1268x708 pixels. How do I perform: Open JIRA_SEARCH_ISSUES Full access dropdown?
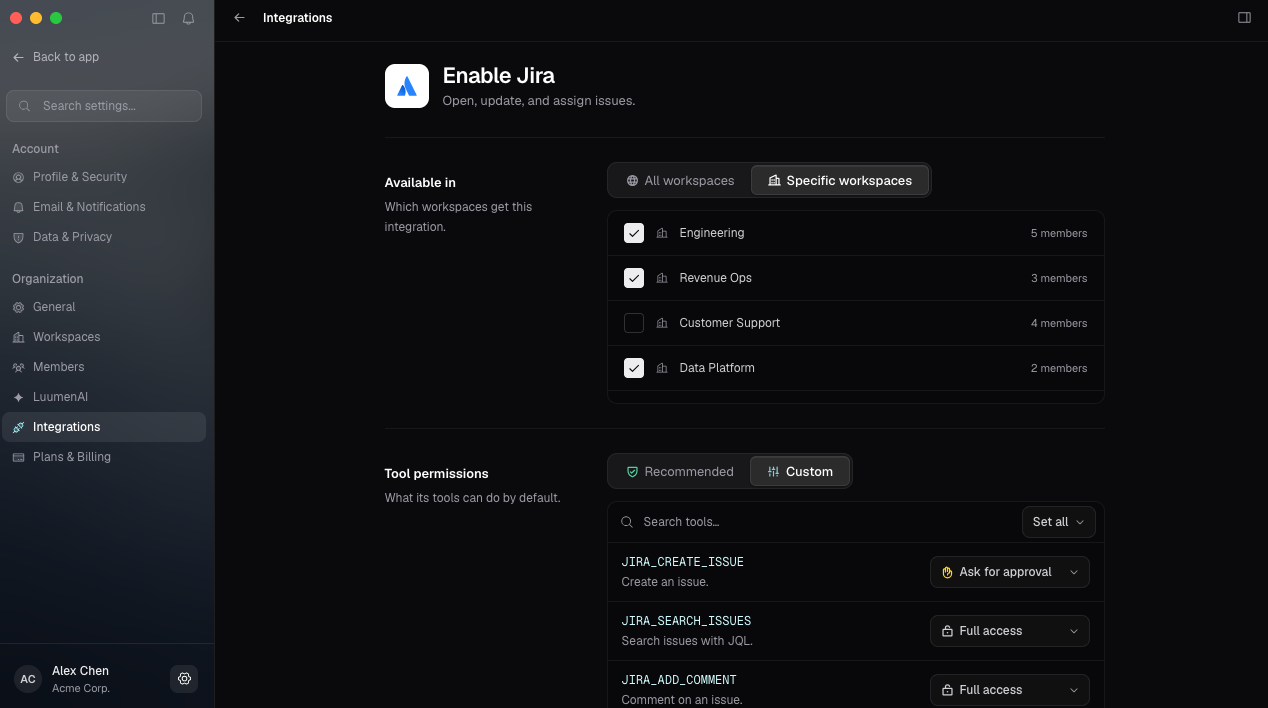[x=1010, y=631]
